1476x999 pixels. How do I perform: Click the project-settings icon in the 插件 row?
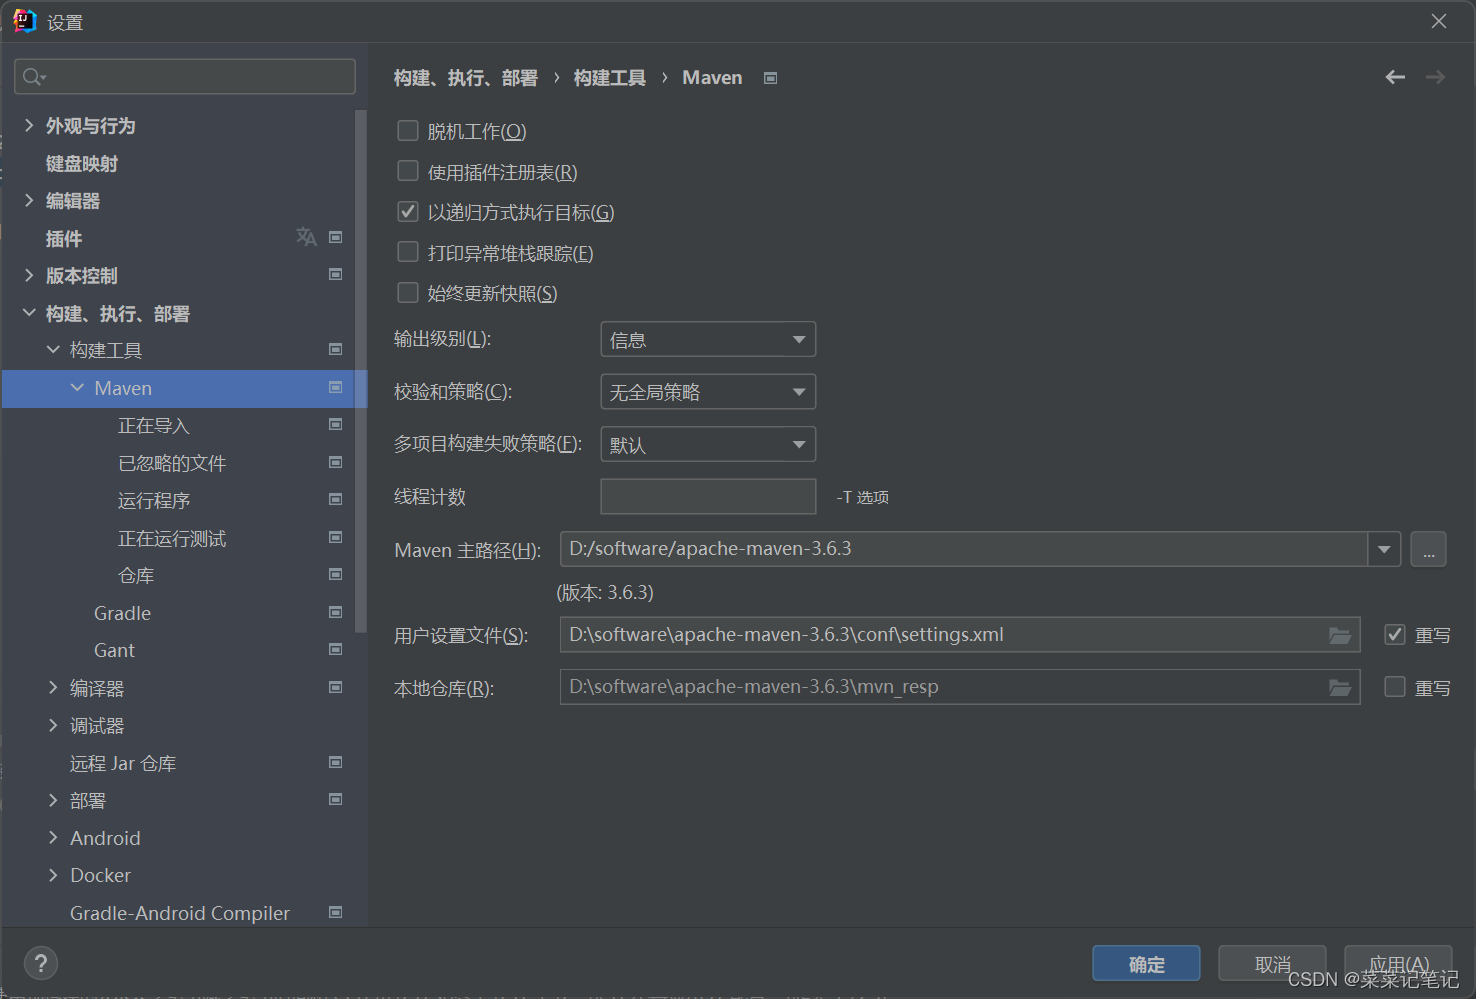click(336, 237)
